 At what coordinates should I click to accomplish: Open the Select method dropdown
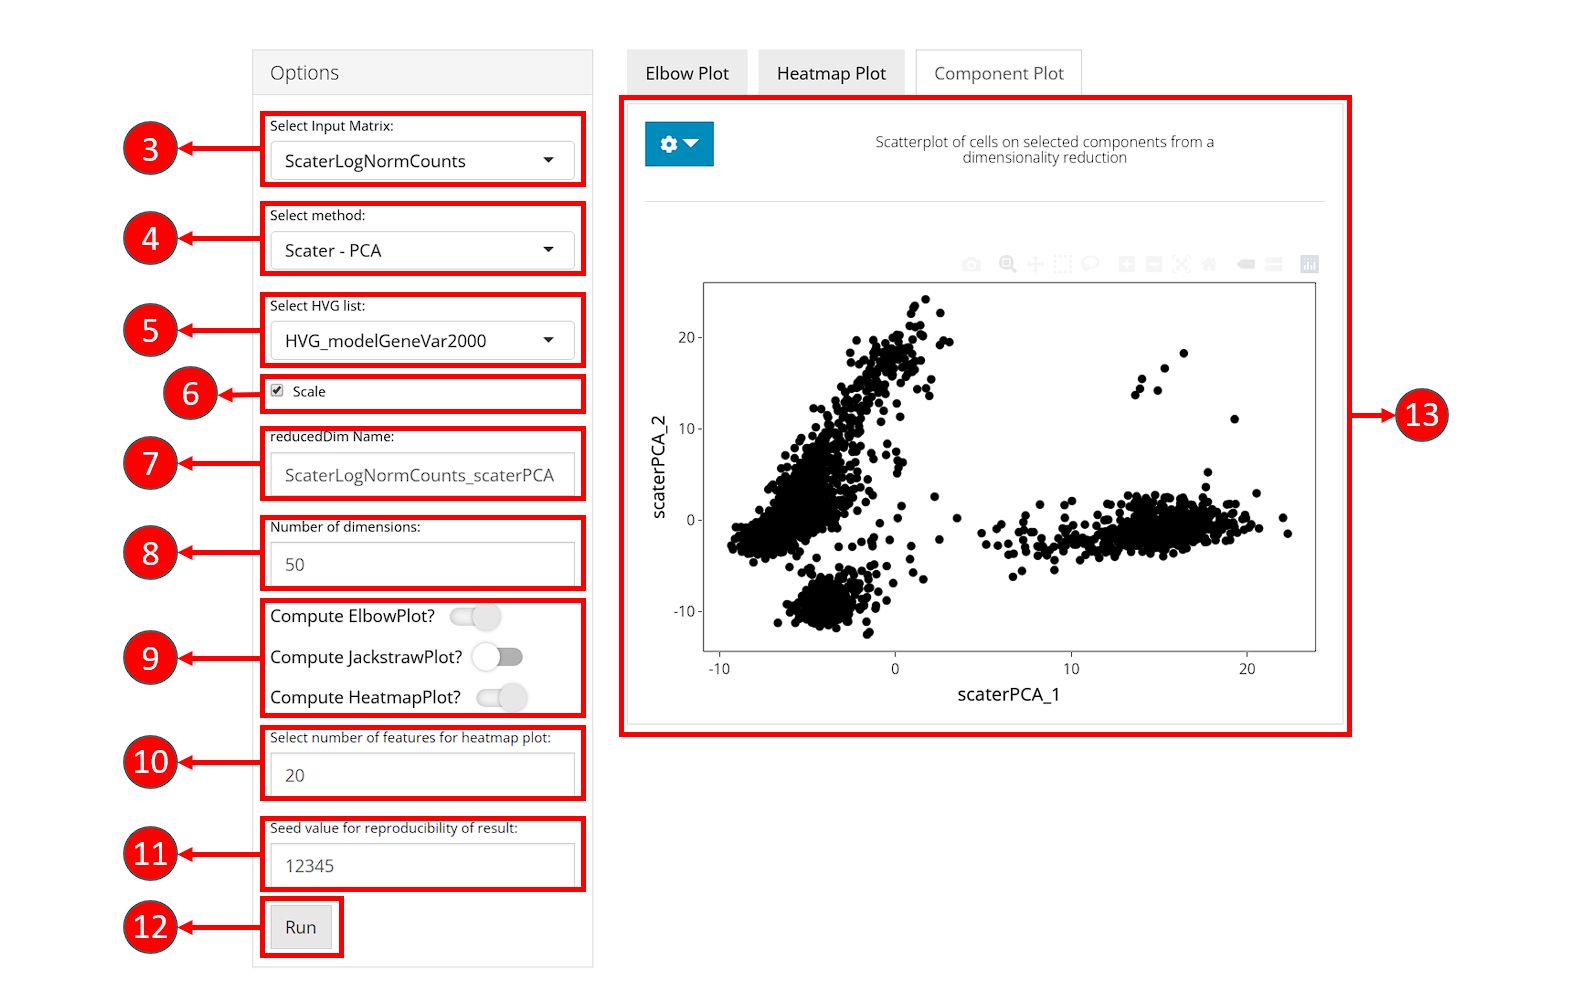(422, 251)
